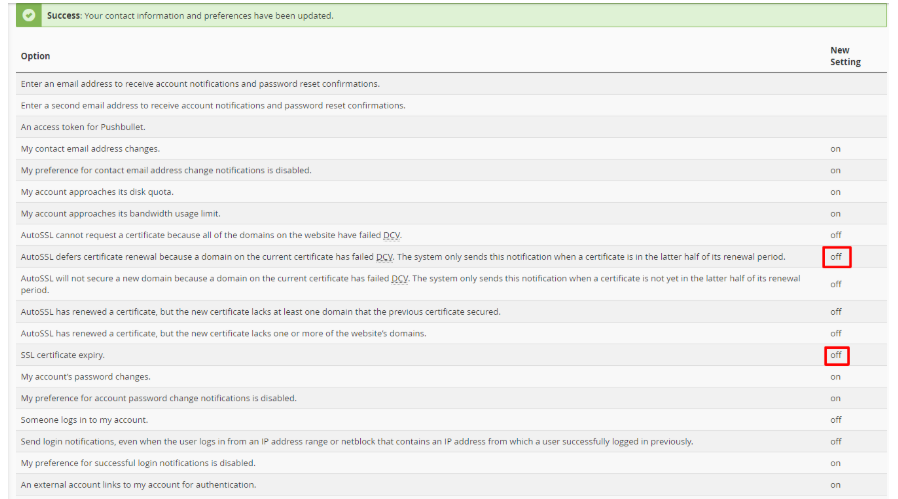Click on value for successful login notifications disabled
This screenshot has height=499, width=898.
835,463
